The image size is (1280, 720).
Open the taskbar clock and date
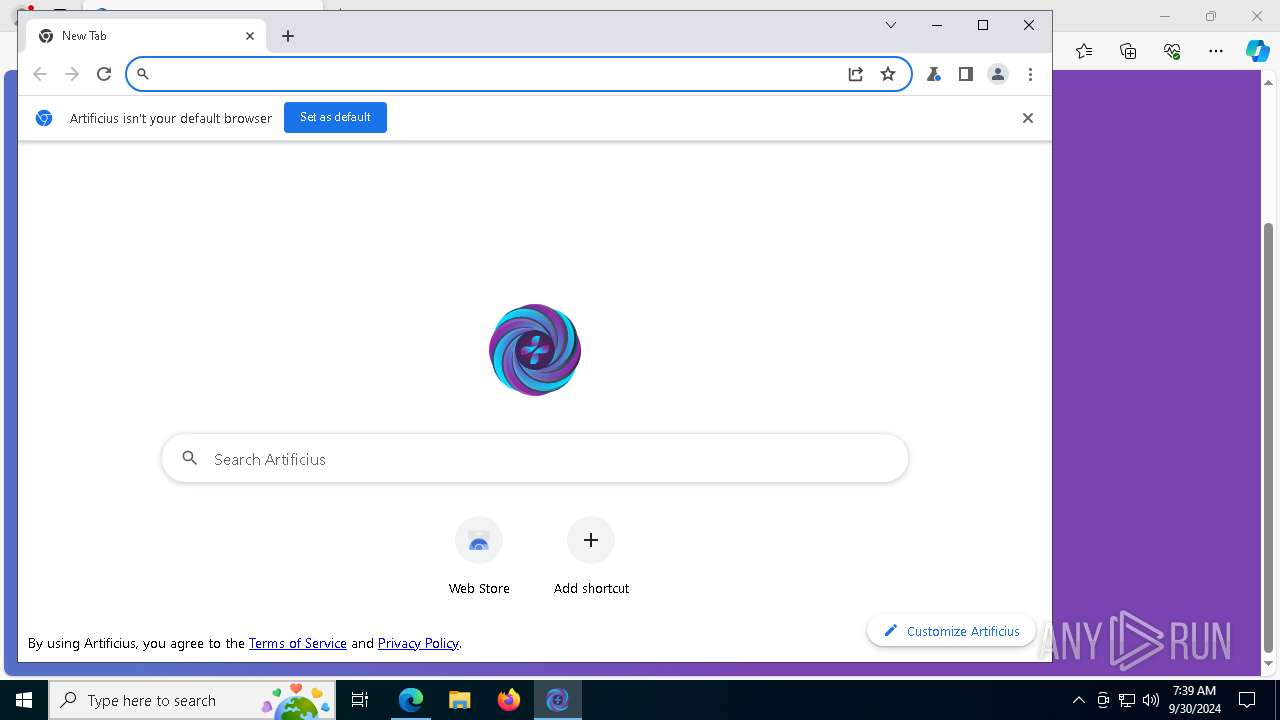pos(1195,700)
